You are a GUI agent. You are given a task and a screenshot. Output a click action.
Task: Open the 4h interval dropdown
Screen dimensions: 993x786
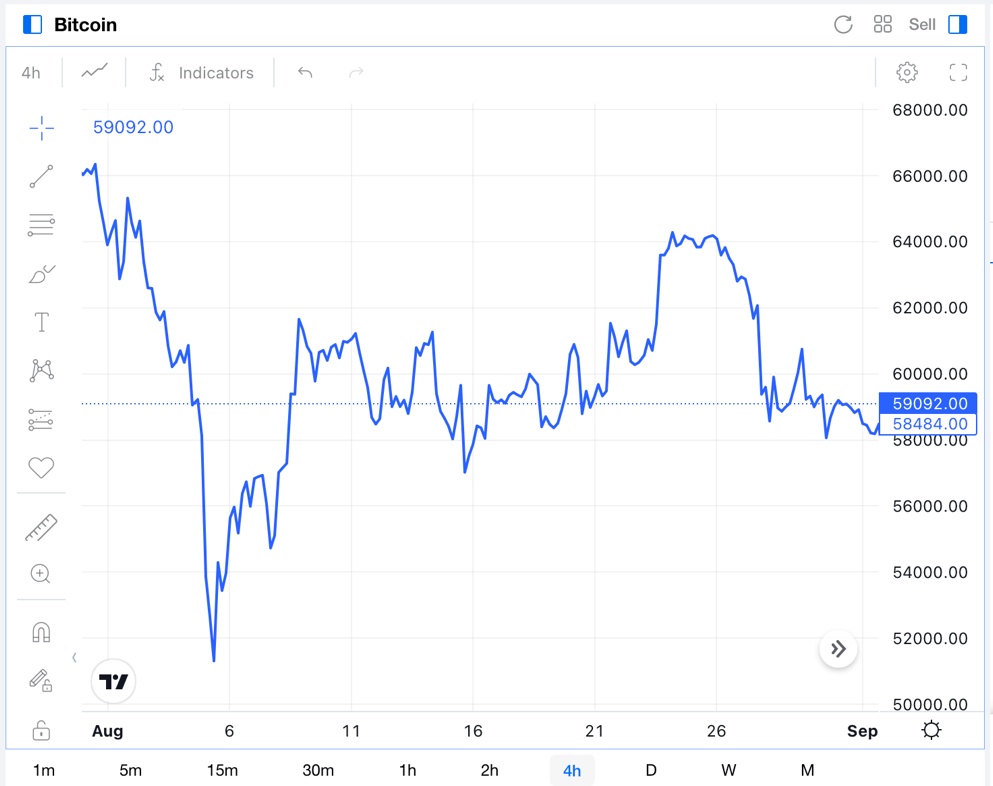click(x=31, y=73)
